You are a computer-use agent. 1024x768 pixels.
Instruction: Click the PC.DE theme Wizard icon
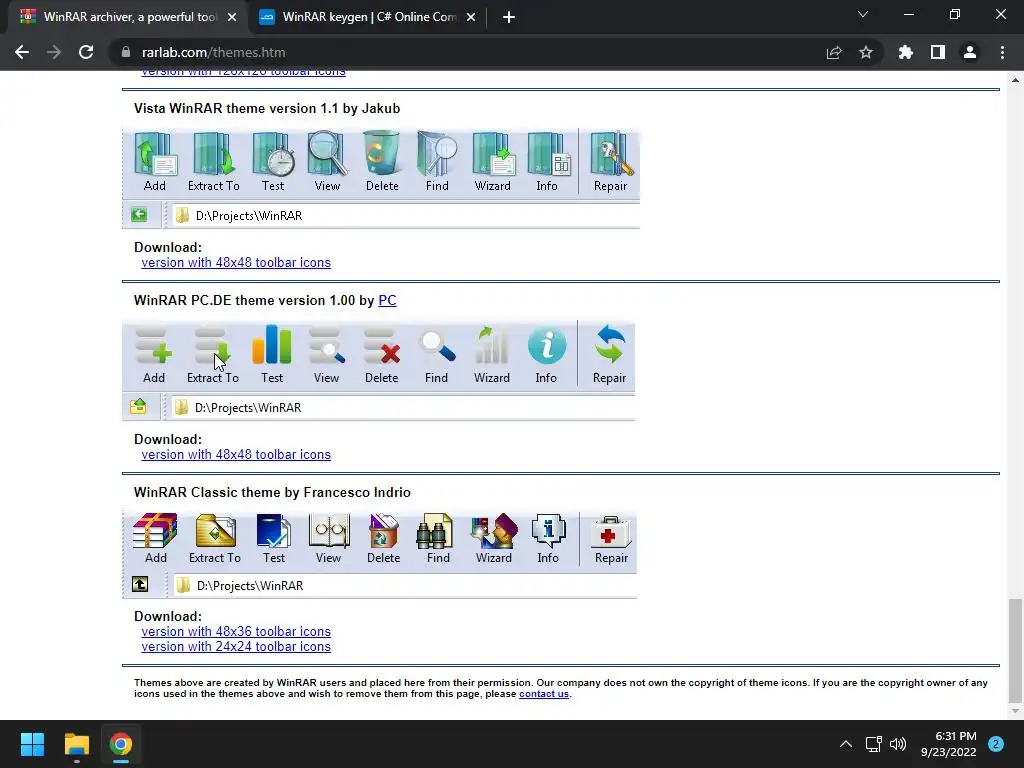(492, 345)
